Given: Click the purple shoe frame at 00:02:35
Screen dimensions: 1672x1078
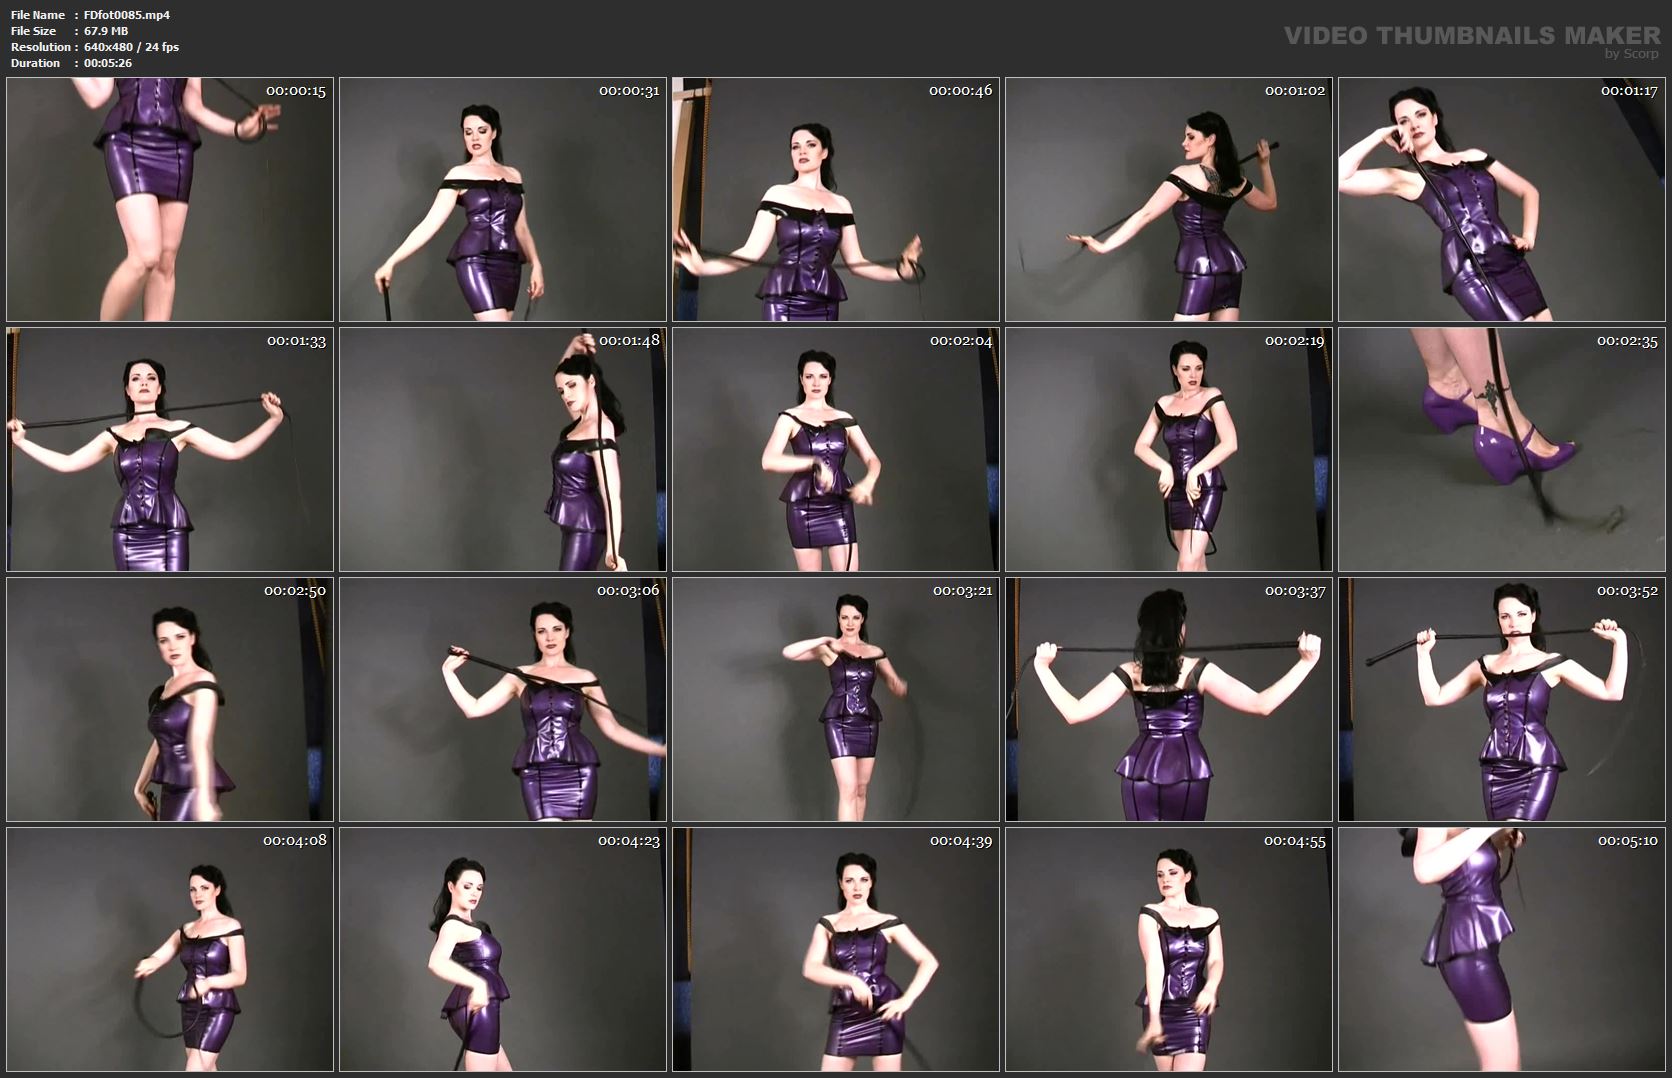Looking at the screenshot, I should (x=1502, y=449).
